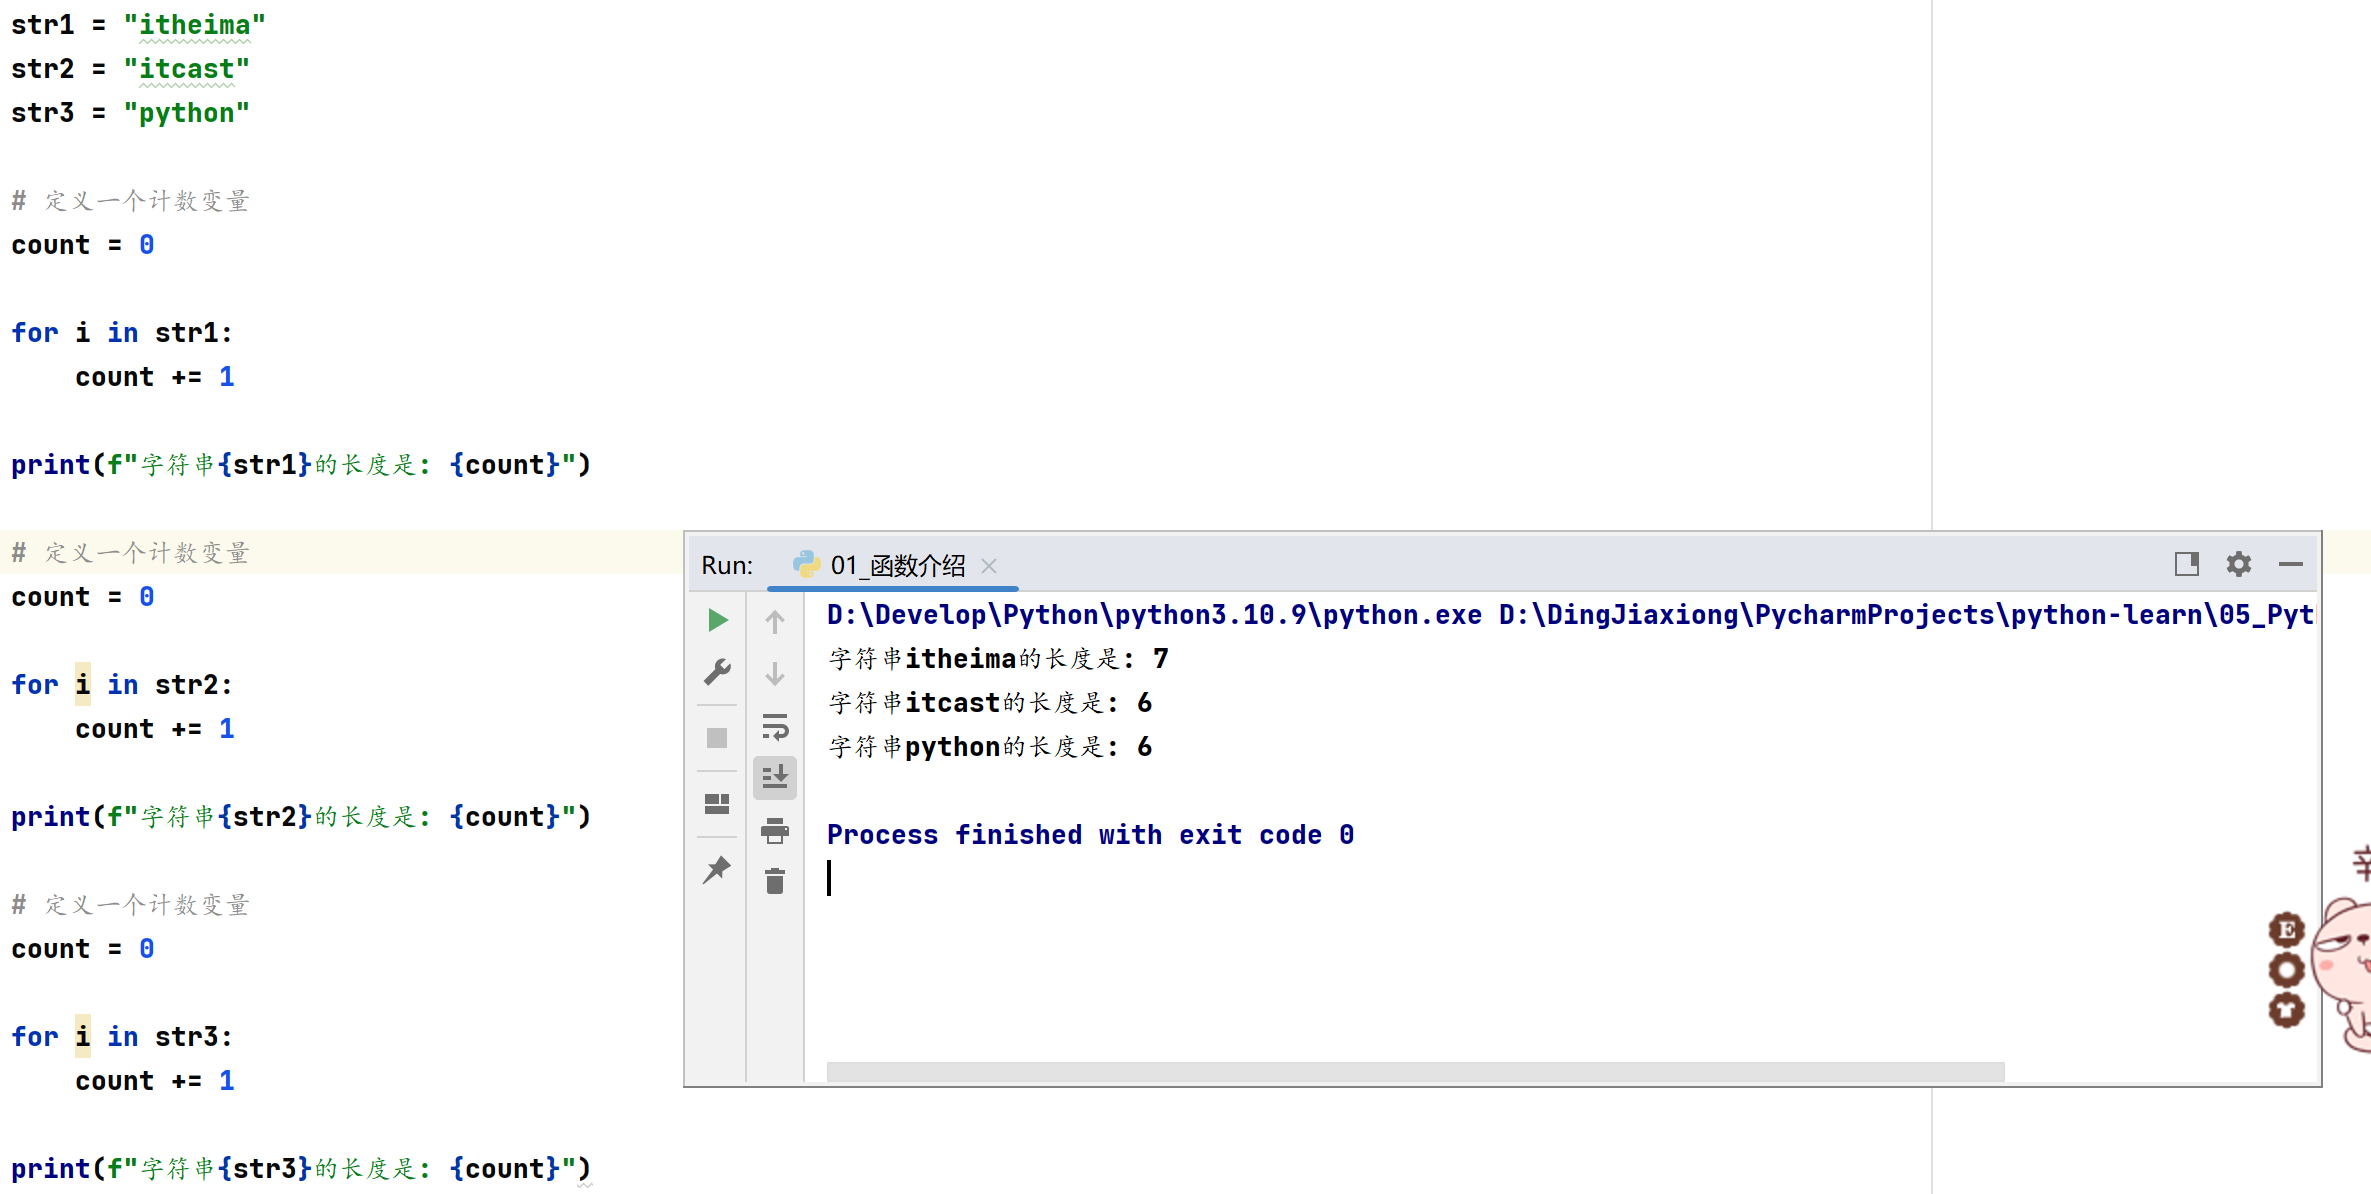Click the python.exe path link in console
The image size is (2371, 1194).
click(1153, 615)
